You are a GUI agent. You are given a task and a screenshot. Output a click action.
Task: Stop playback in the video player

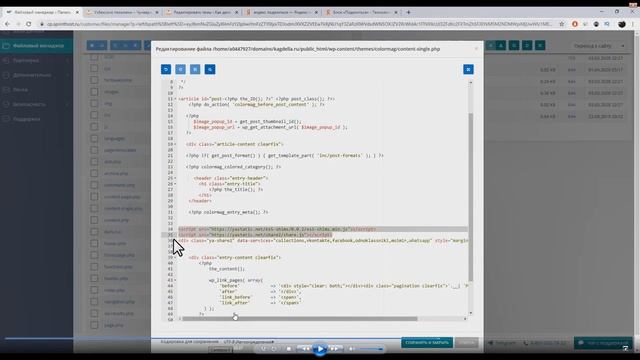point(289,349)
